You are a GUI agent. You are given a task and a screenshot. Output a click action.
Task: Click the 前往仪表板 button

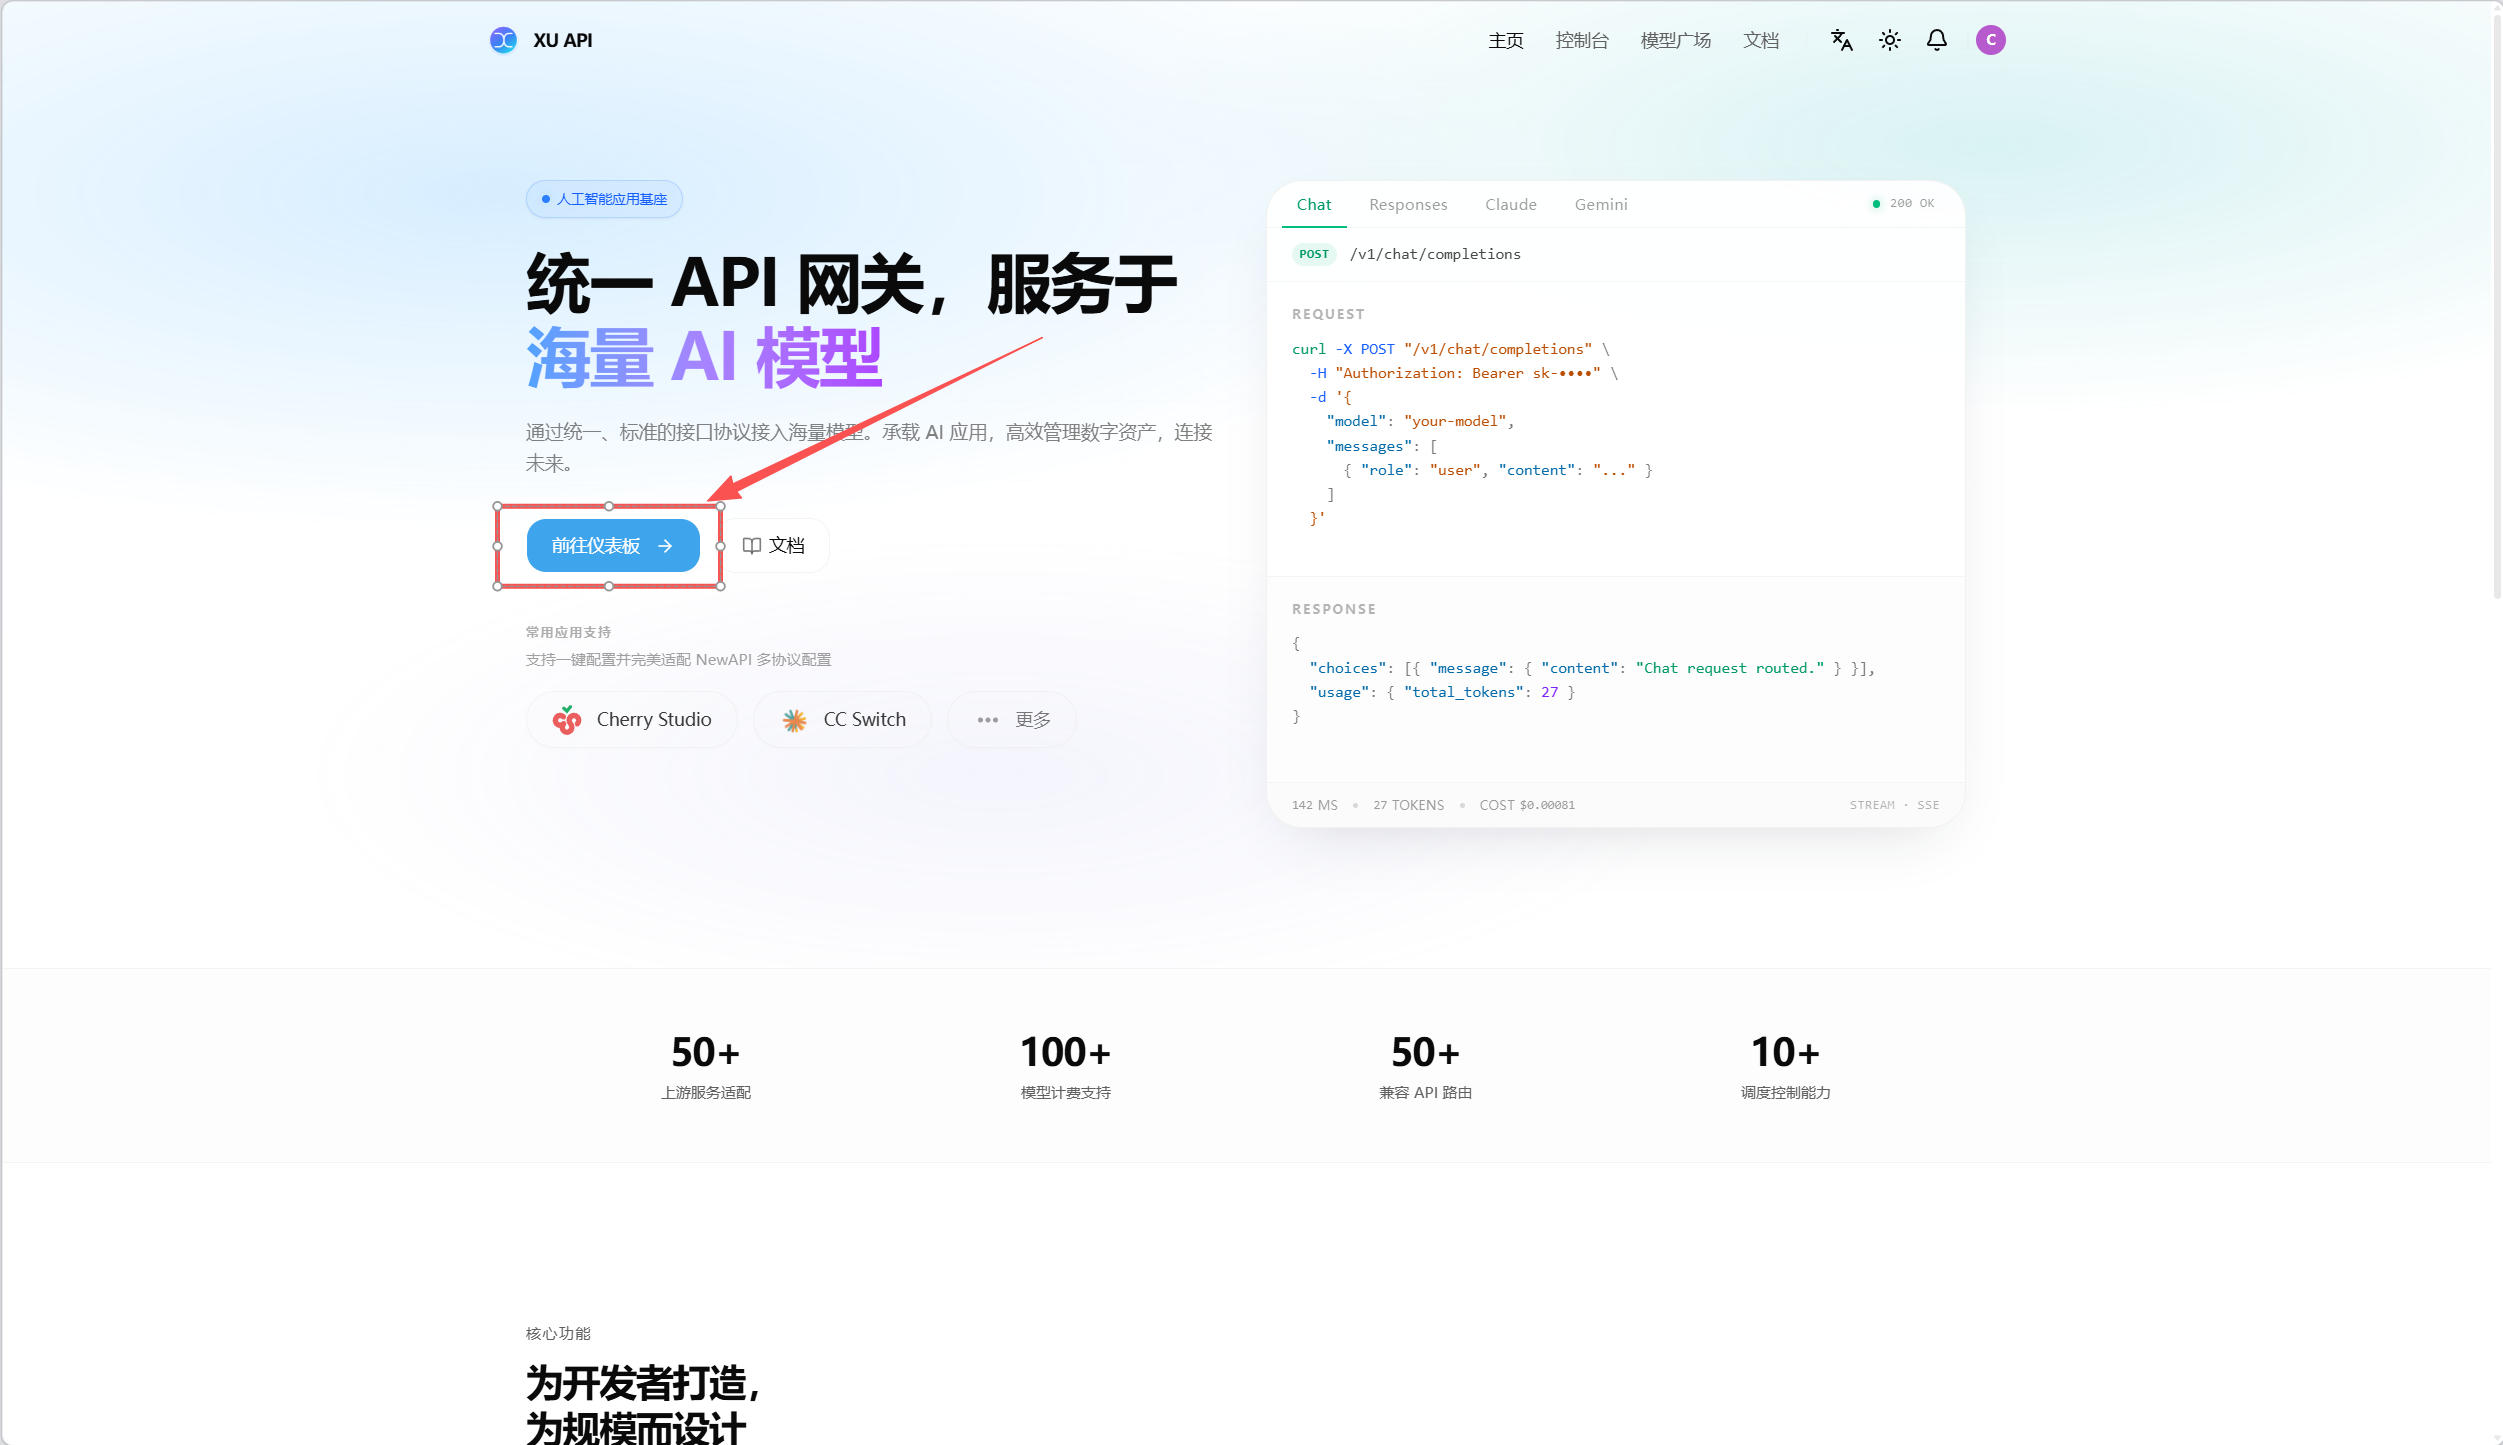(613, 545)
